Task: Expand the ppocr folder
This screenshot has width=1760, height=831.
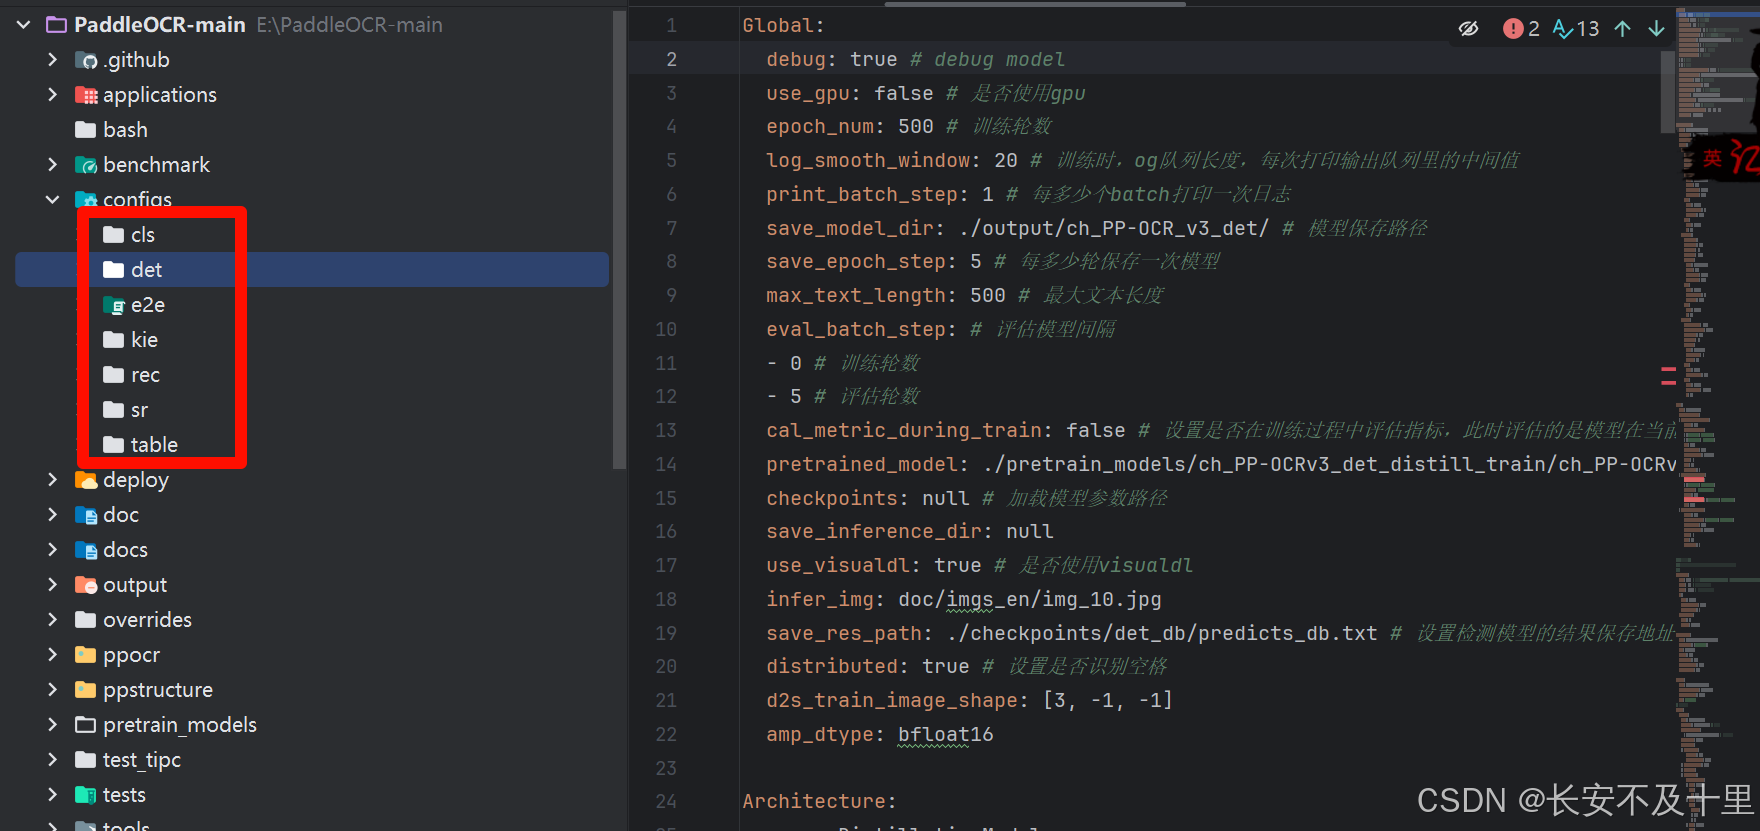Action: [x=52, y=655]
